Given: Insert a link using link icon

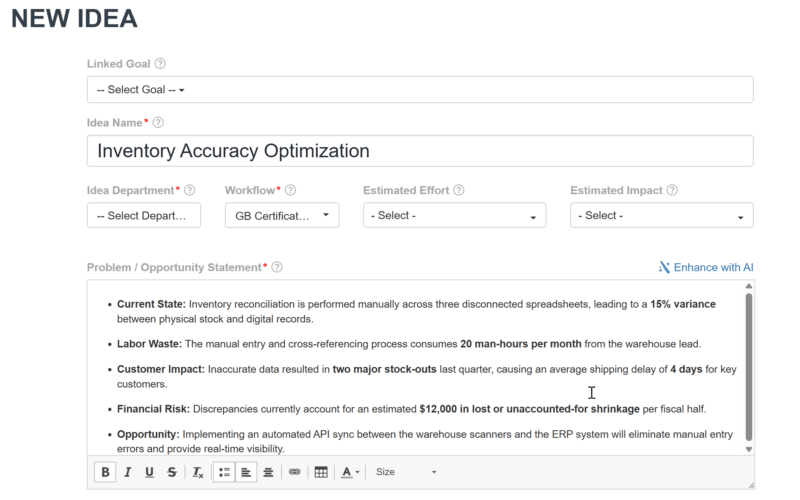Looking at the screenshot, I should 294,472.
